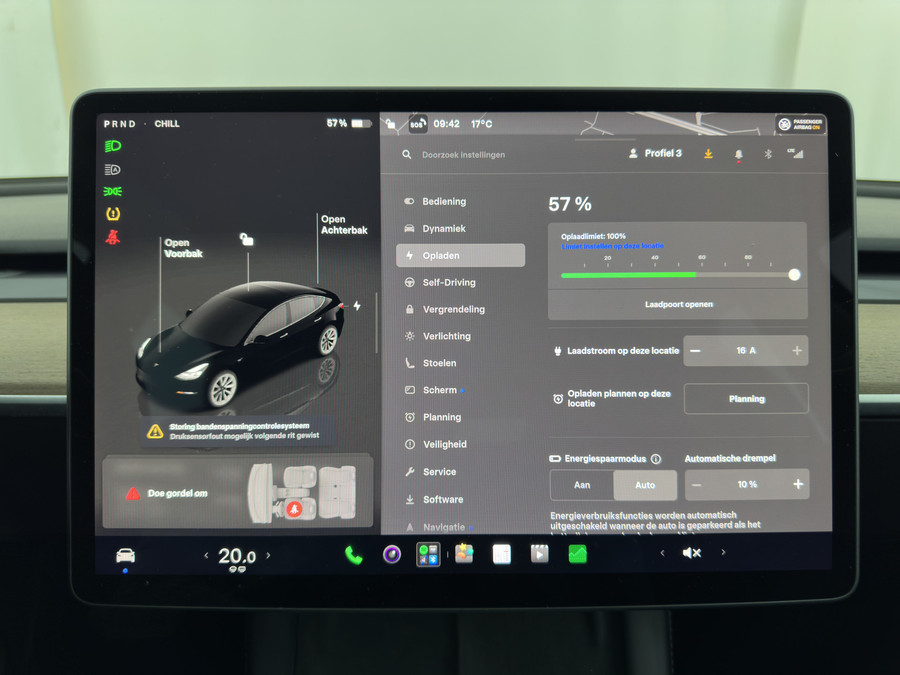
Task: Tap the charge limit slider handle
Action: [794, 275]
